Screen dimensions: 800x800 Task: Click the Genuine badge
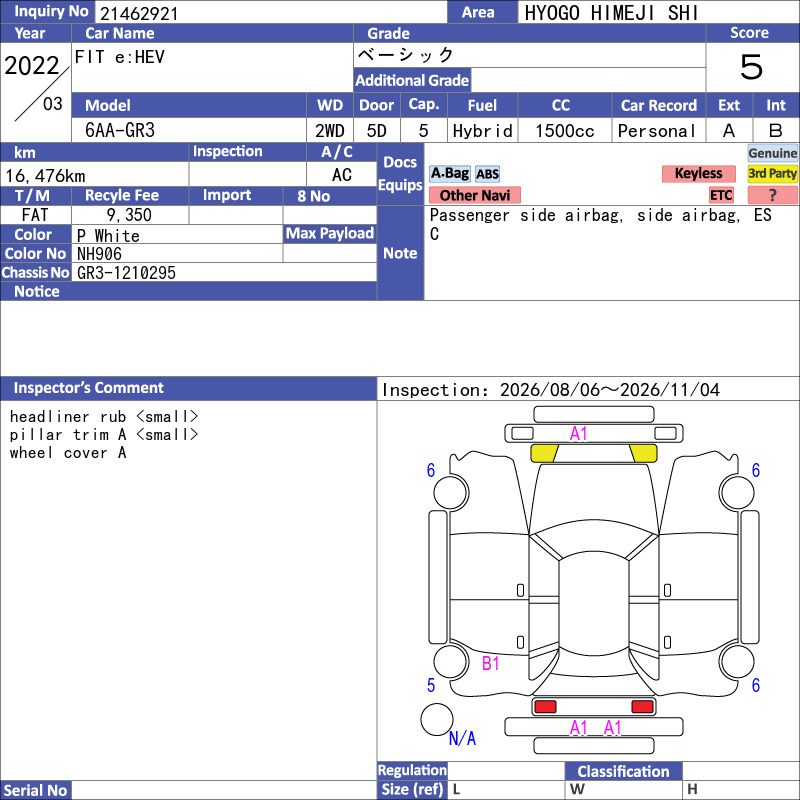(x=772, y=153)
